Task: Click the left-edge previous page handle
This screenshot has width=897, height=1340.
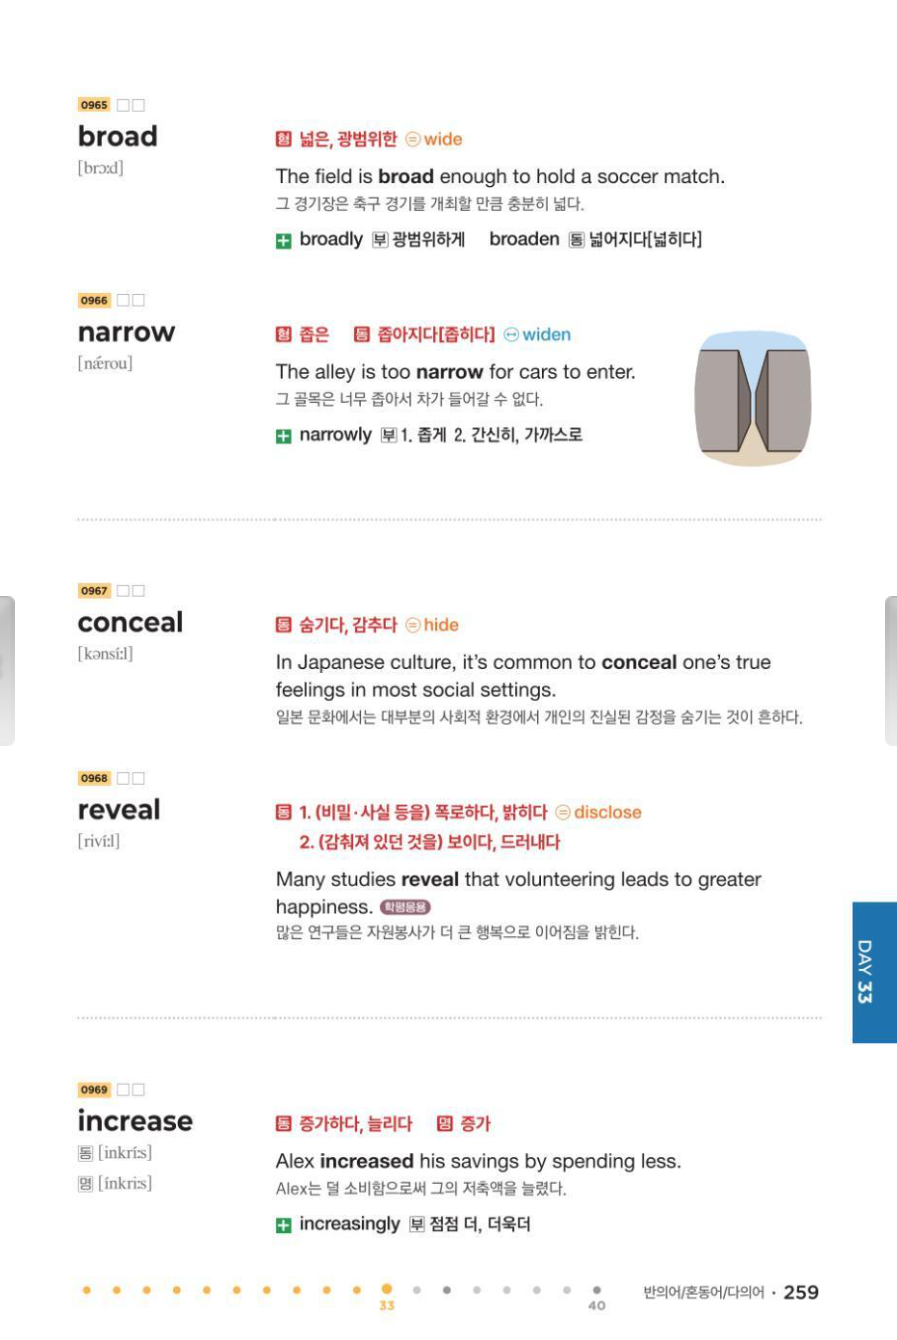Action: click(x=7, y=670)
